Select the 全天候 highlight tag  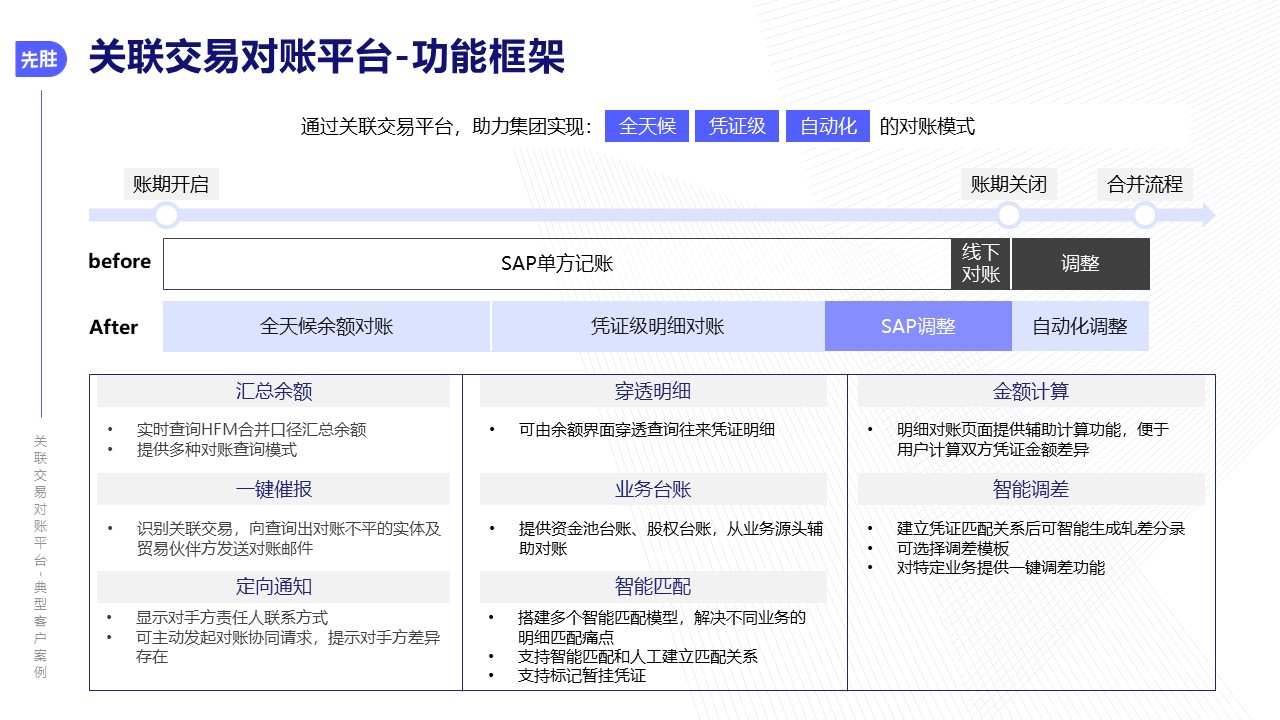pos(647,126)
